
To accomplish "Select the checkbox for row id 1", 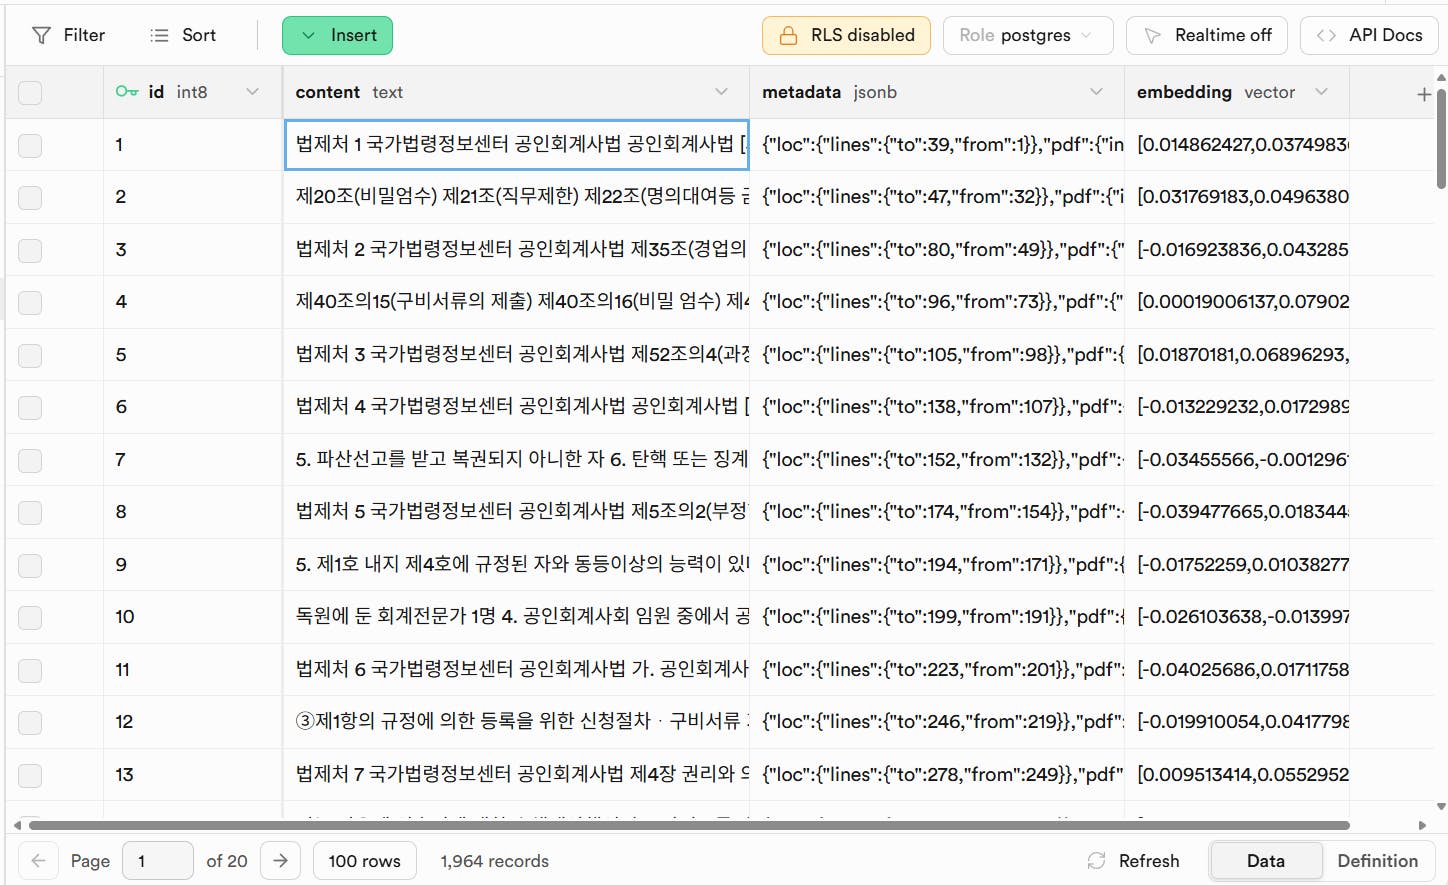I will click(x=30, y=145).
